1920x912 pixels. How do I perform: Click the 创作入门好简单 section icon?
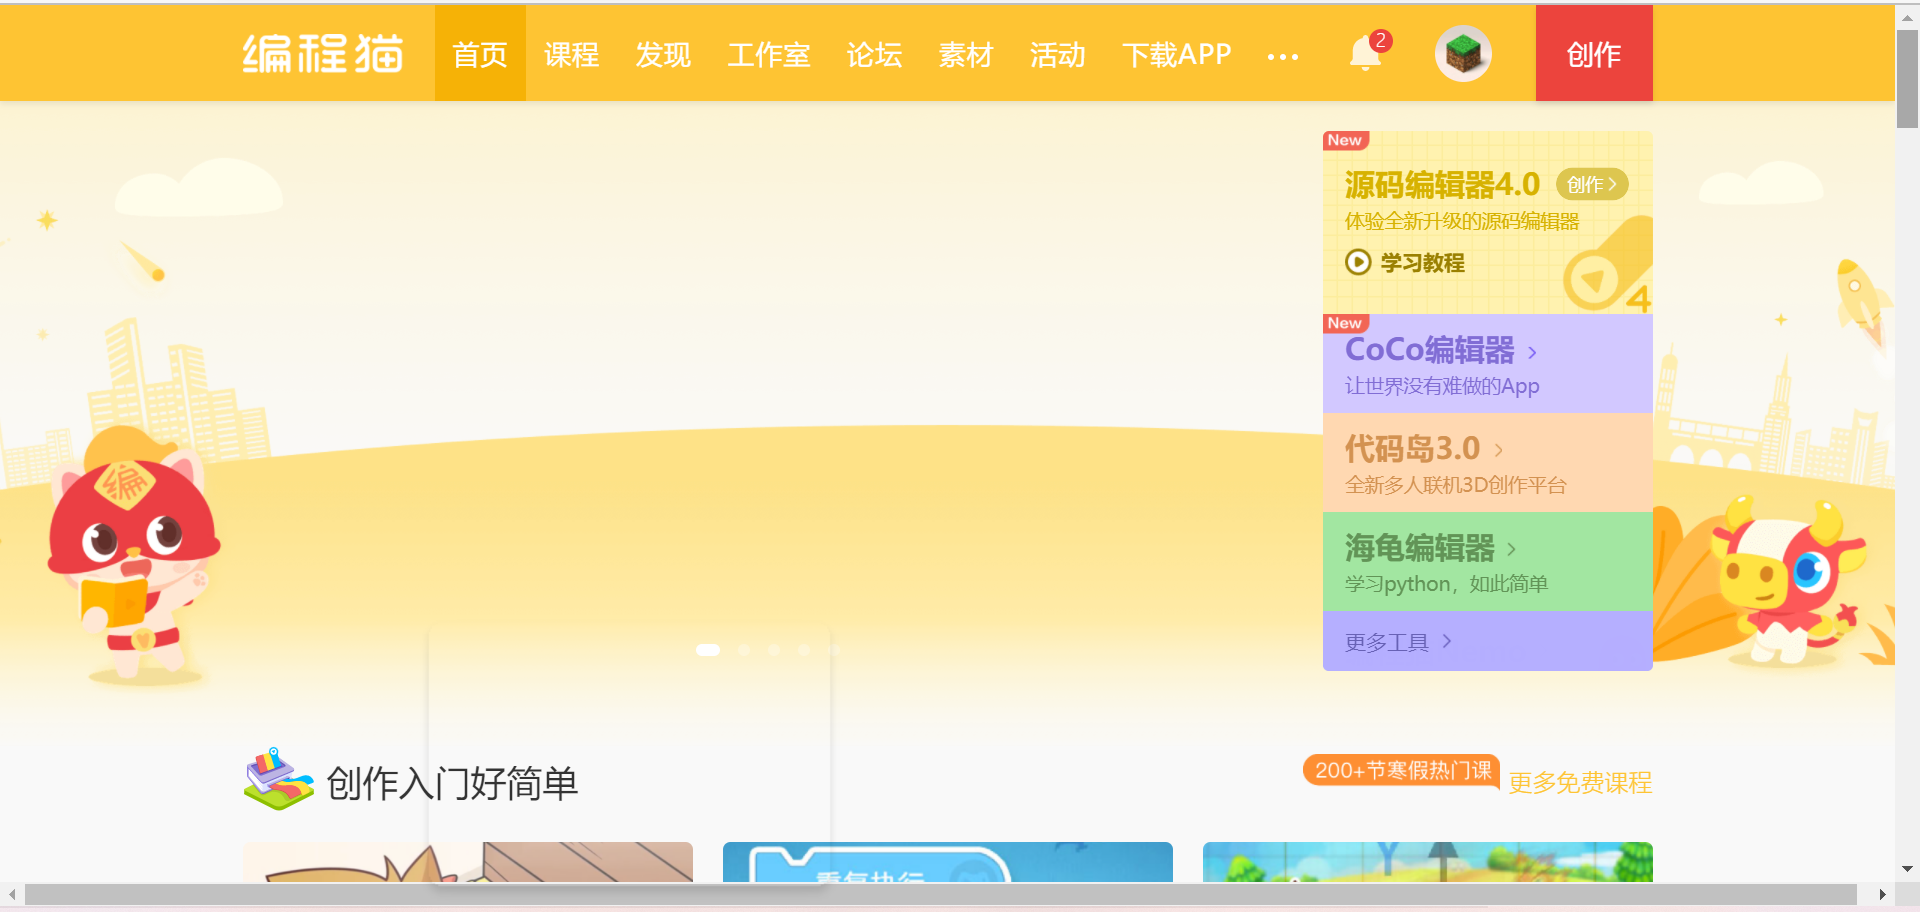[x=278, y=779]
